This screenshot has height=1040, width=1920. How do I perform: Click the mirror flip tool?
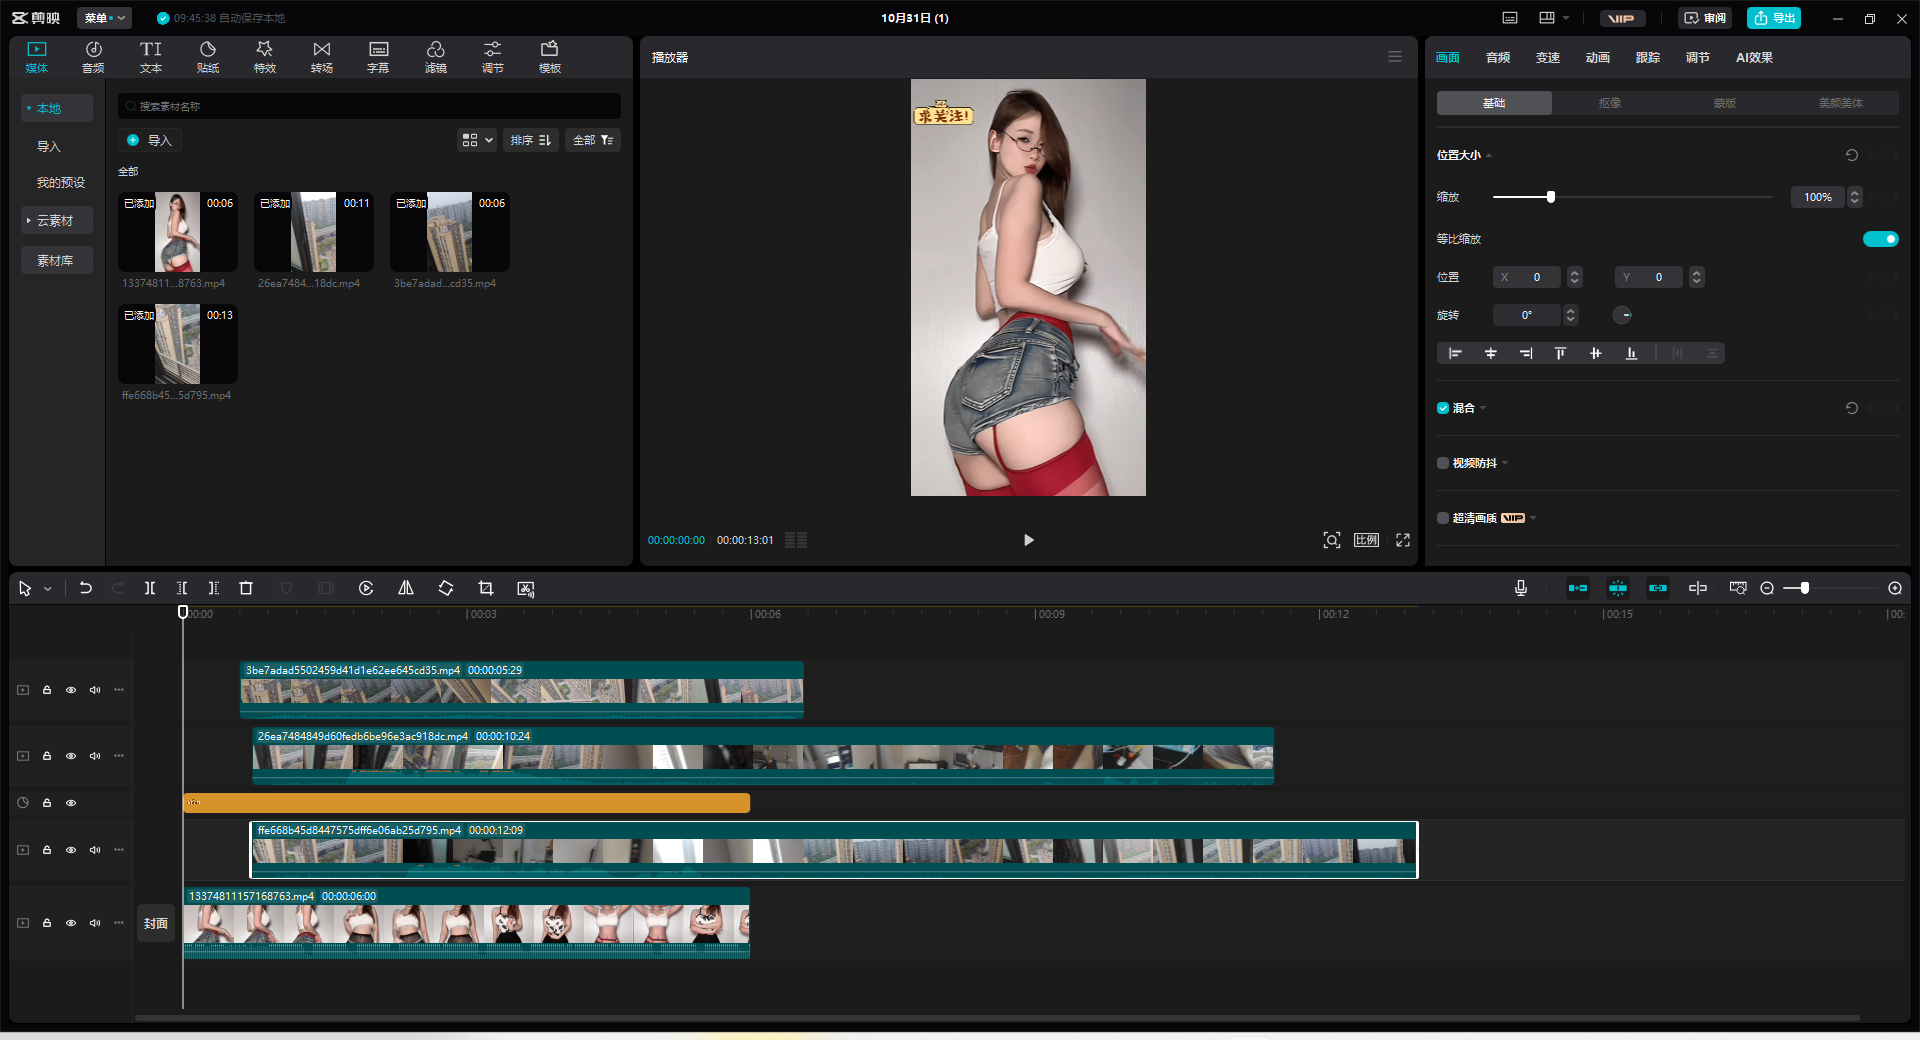click(x=406, y=588)
